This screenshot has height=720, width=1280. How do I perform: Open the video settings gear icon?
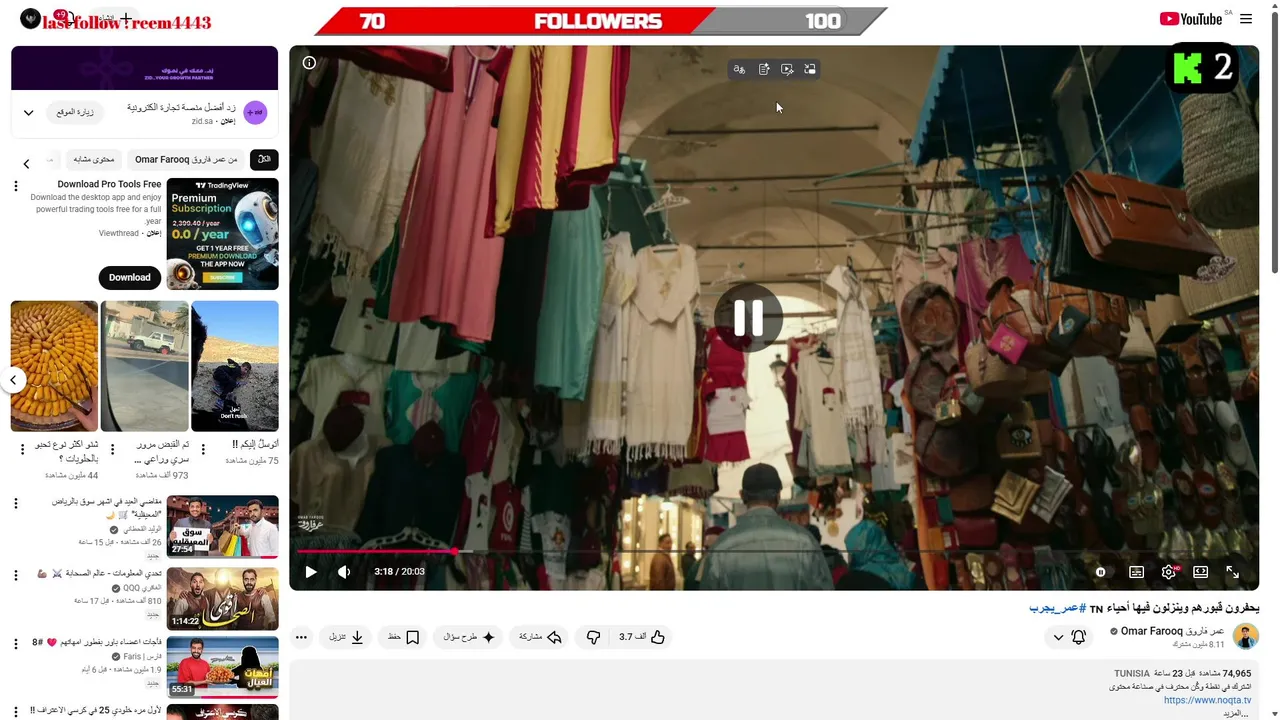(x=1169, y=572)
